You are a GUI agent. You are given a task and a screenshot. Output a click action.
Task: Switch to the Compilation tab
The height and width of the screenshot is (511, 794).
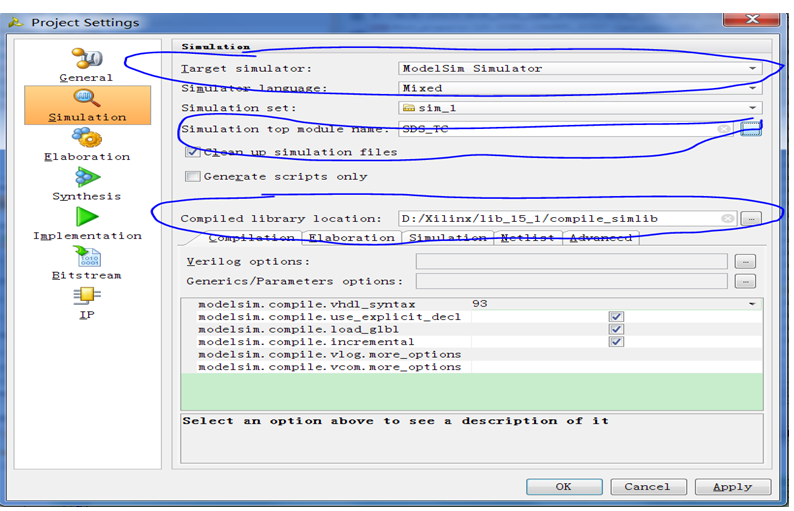(x=251, y=238)
